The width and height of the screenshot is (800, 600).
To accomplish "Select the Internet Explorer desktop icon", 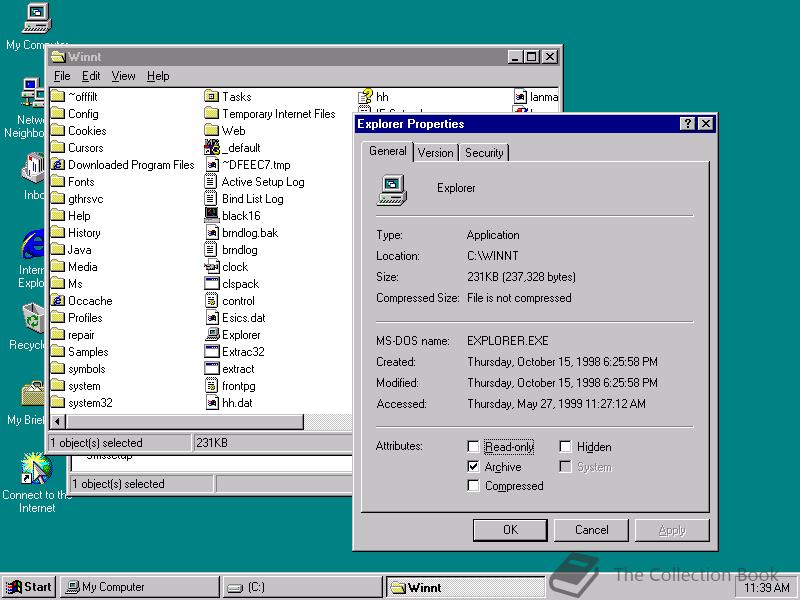I will [34, 244].
